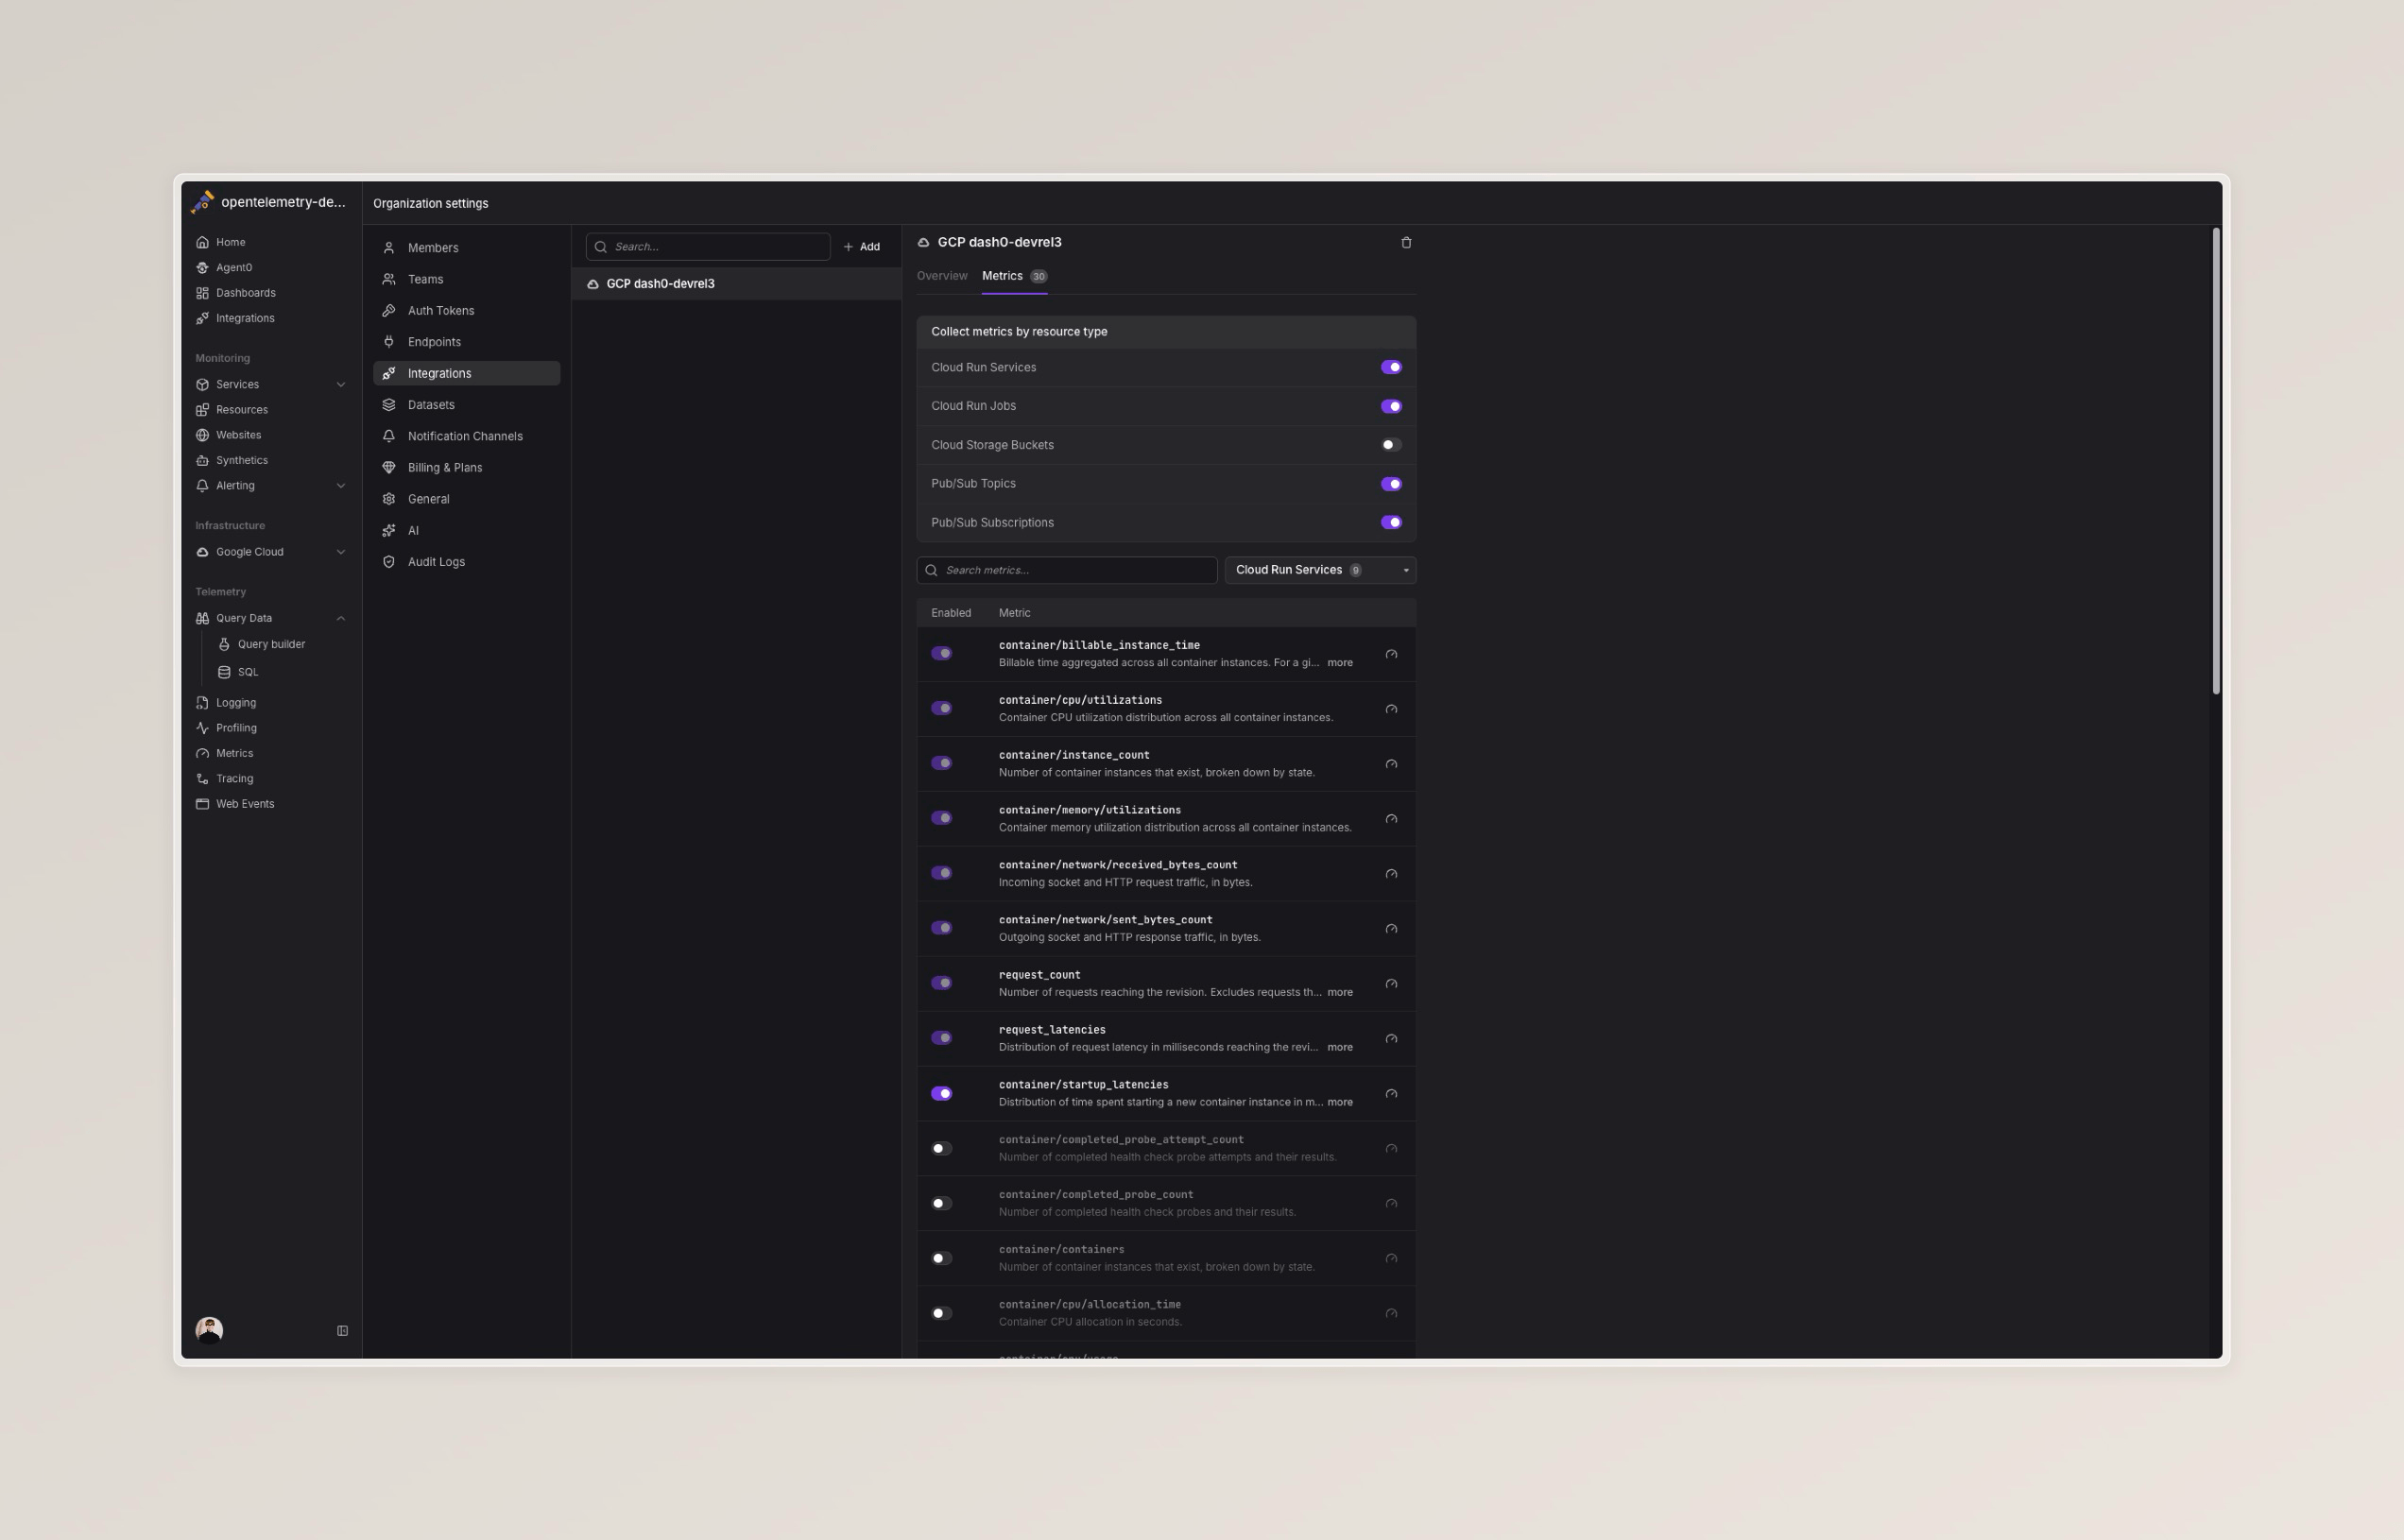Open the Cloud Run Services filter dropdown
This screenshot has height=1540, width=2404.
click(1320, 570)
